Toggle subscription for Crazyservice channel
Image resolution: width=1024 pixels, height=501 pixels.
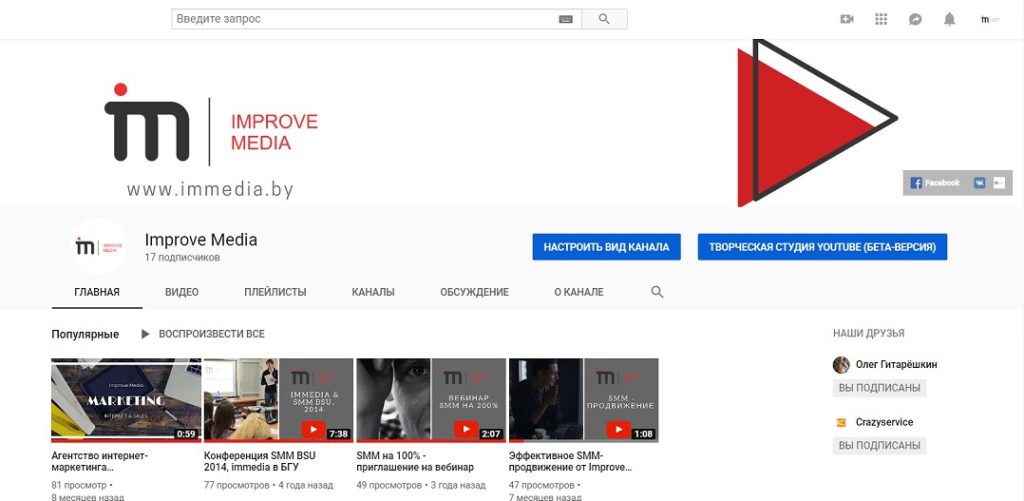coord(879,446)
